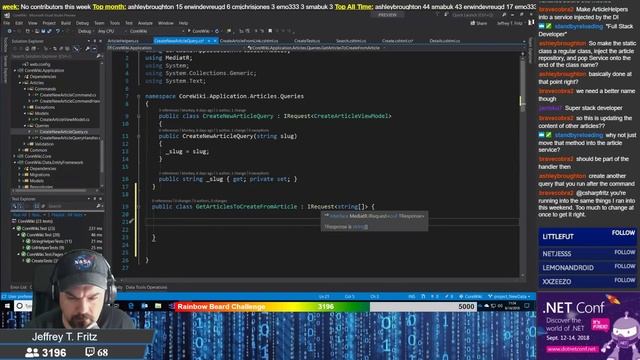This screenshot has height=360, width=640.
Task: Click Solution Explorer search magnifier icon
Action: pos(99,56)
